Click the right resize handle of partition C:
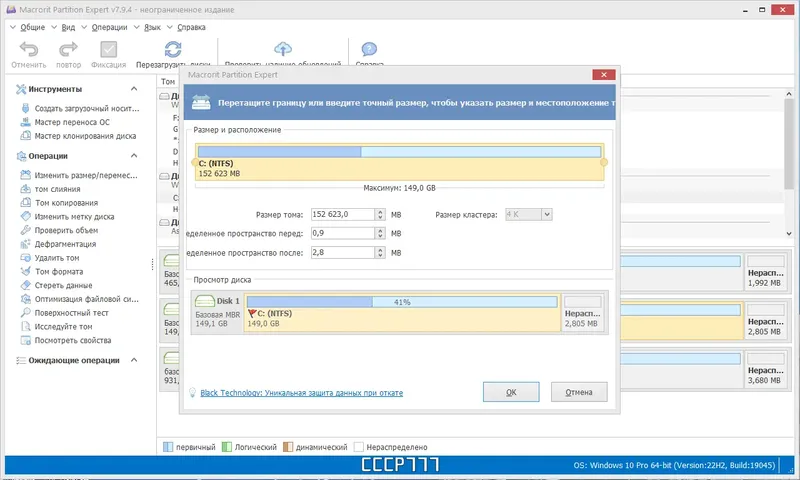800x480 pixels. tap(604, 162)
